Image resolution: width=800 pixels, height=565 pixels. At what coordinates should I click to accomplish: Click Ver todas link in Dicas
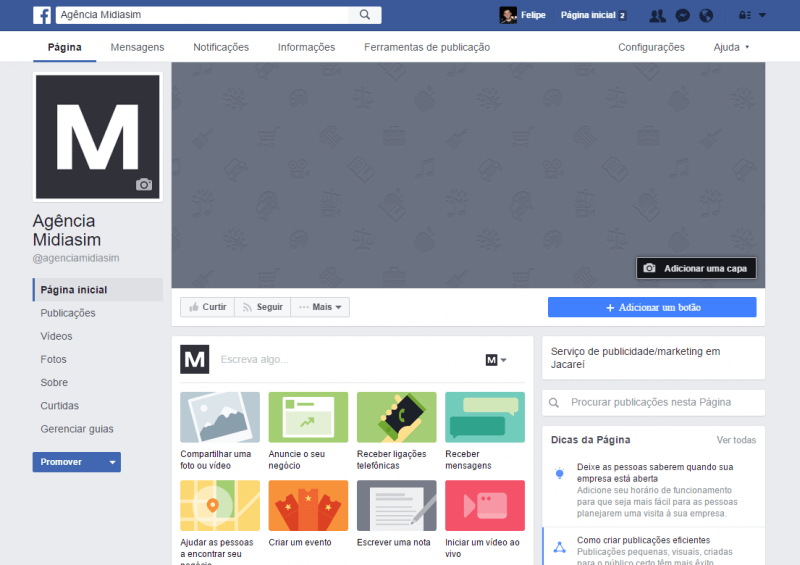coord(736,440)
